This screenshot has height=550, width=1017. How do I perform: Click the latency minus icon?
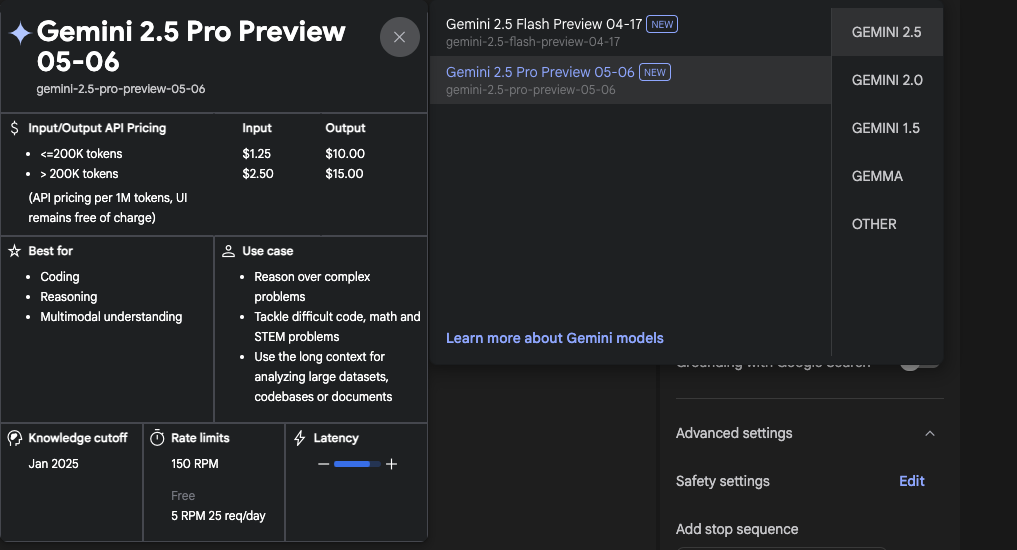point(324,464)
